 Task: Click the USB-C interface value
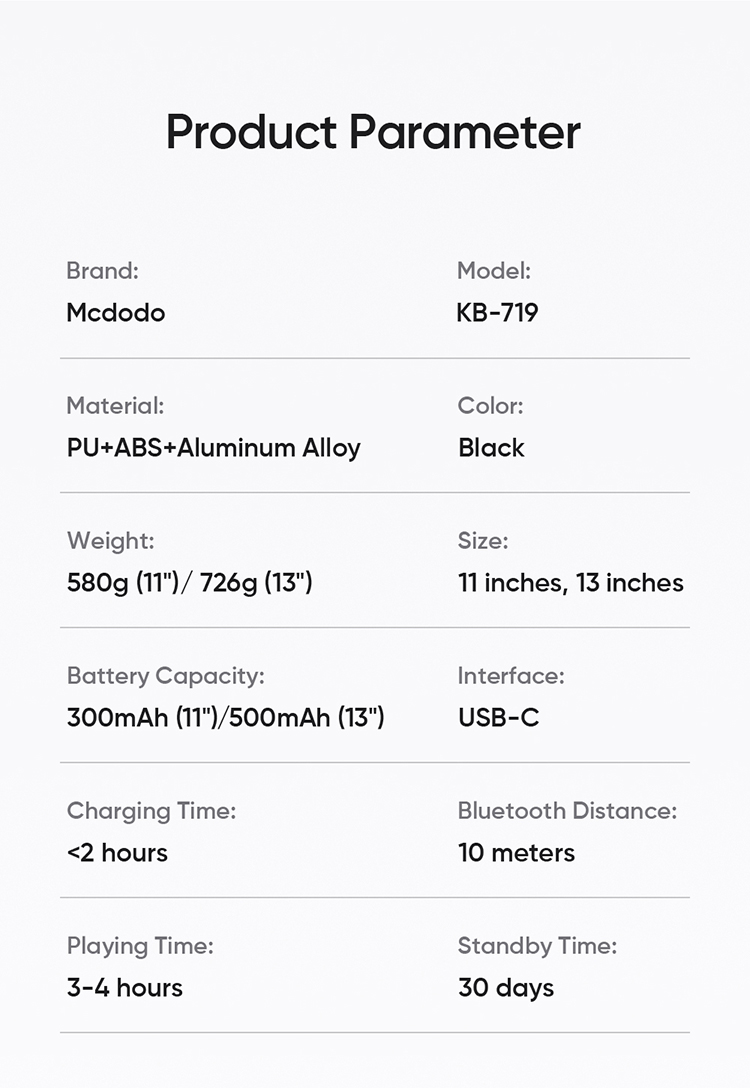[x=498, y=718]
